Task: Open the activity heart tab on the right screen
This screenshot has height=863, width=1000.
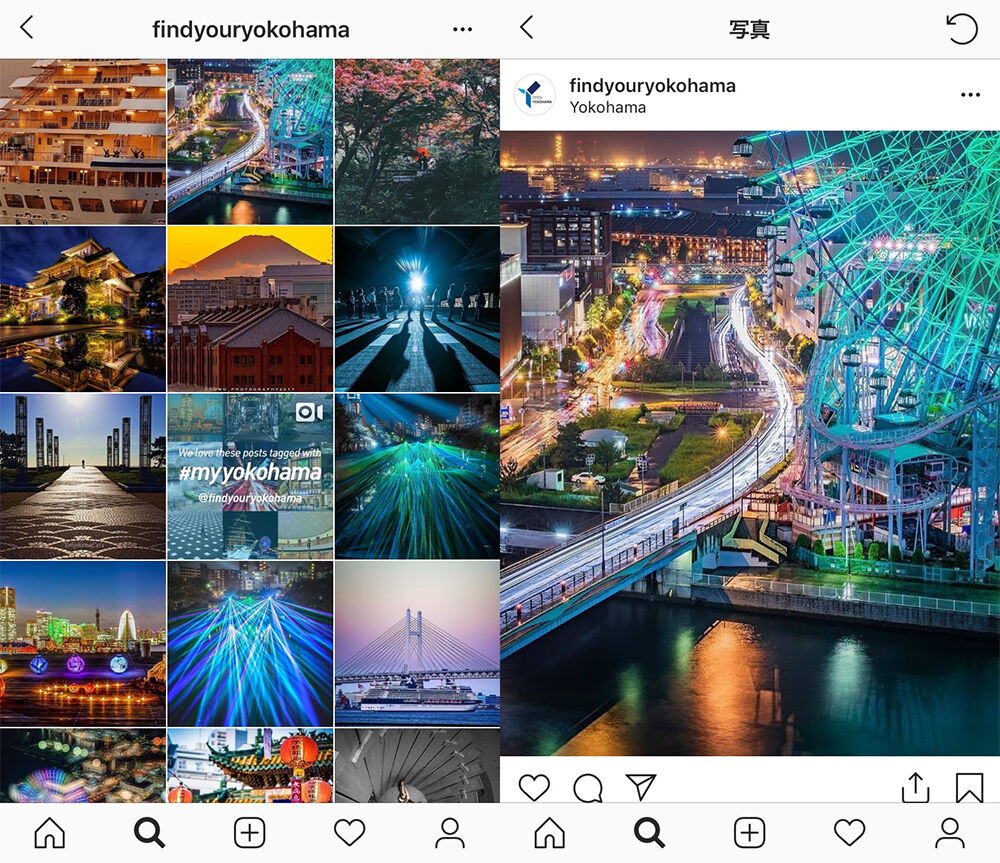Action: click(x=849, y=833)
